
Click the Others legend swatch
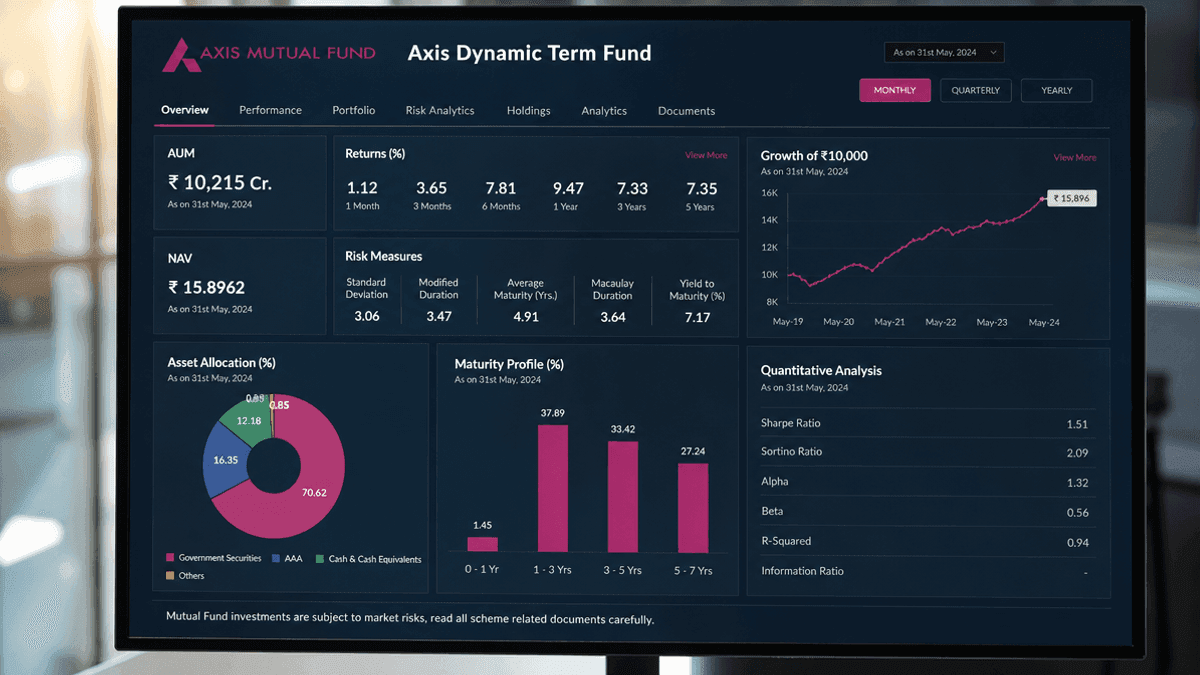170,575
